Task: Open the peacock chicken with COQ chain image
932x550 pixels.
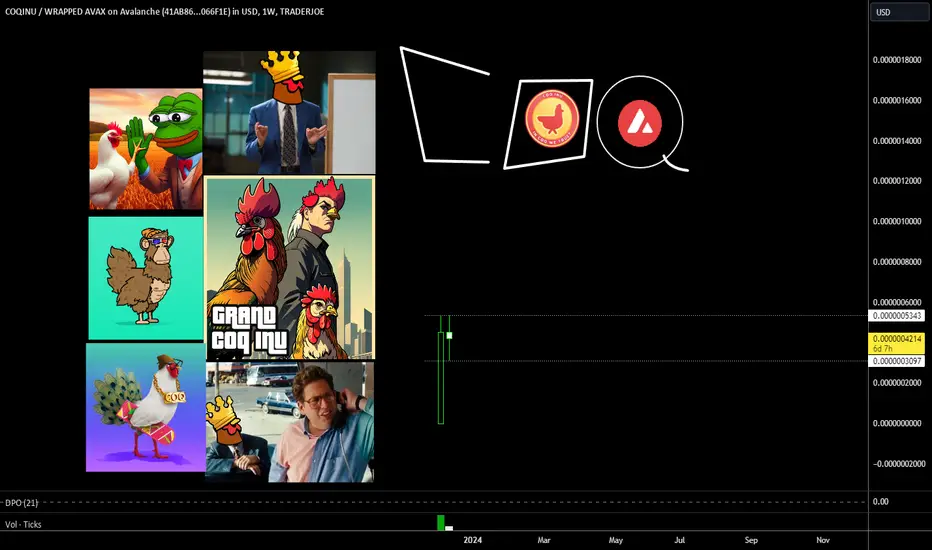Action: click(146, 407)
